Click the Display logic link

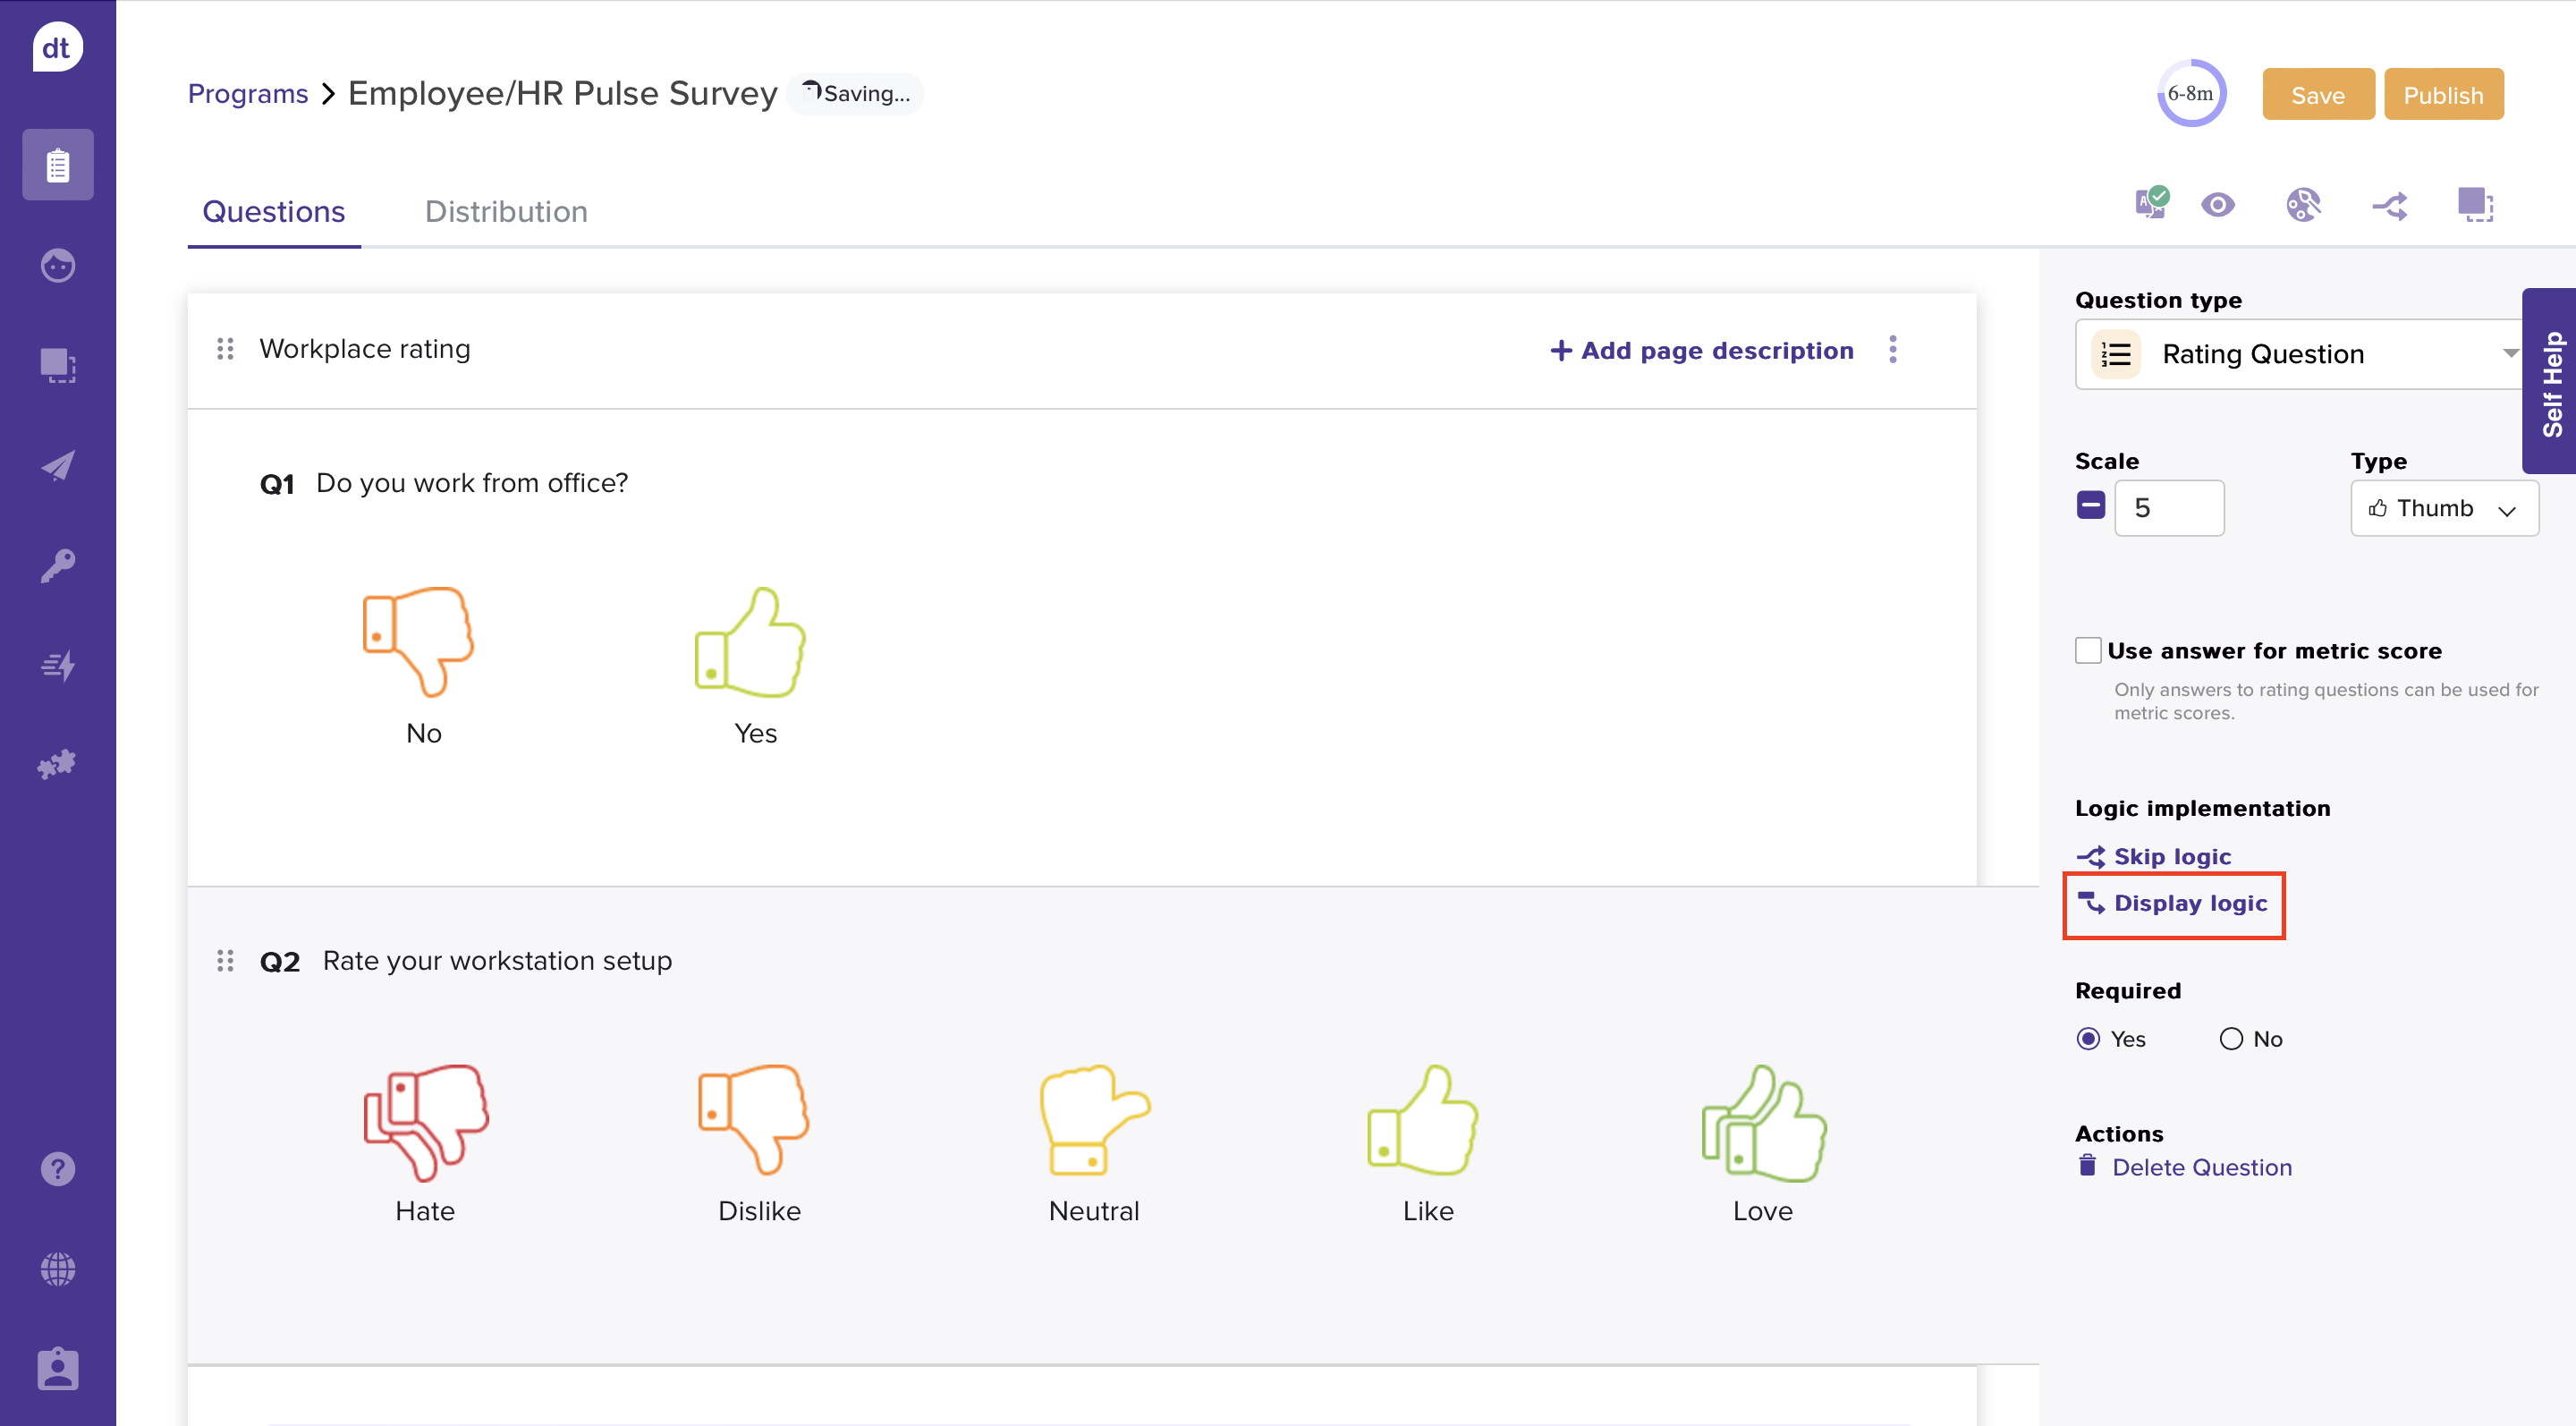click(2190, 904)
